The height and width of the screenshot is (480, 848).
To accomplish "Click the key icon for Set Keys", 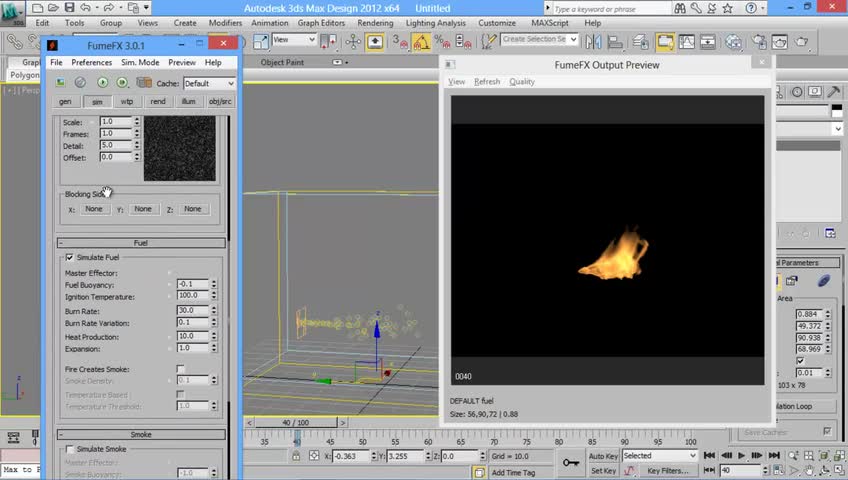I will coord(571,462).
